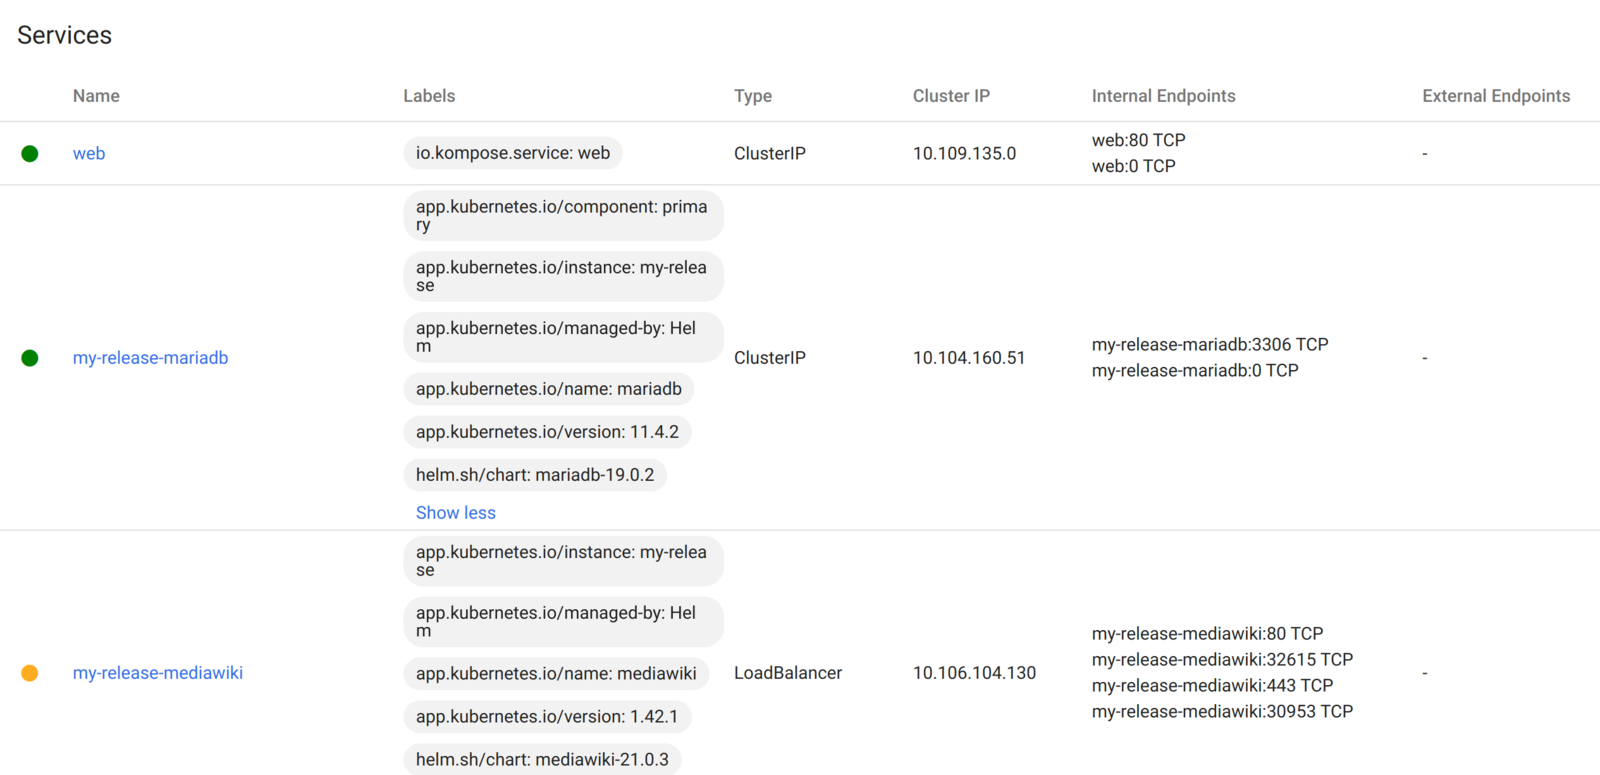
Task: Select the app.kubernetes.io/version: 11.4.2 chip
Action: click(547, 432)
